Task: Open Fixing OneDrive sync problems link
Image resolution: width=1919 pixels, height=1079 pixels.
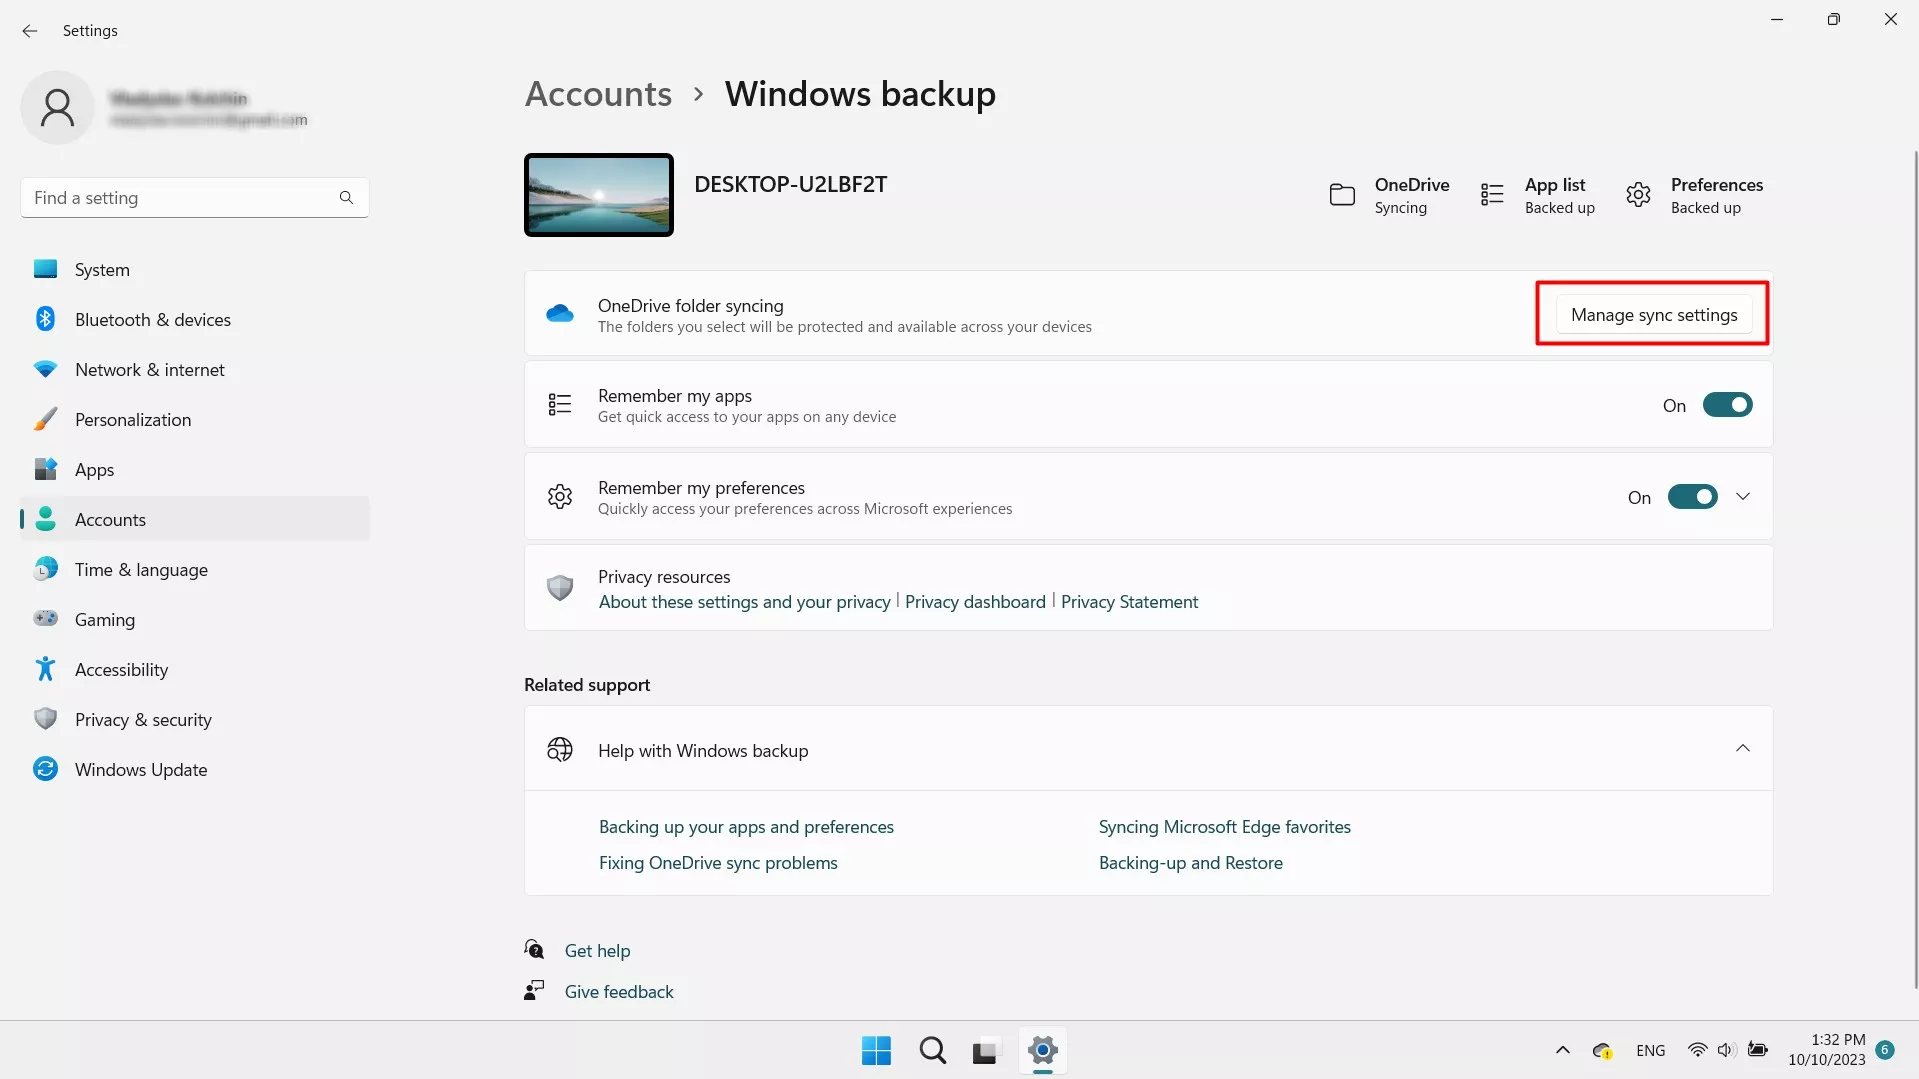Action: 718,863
